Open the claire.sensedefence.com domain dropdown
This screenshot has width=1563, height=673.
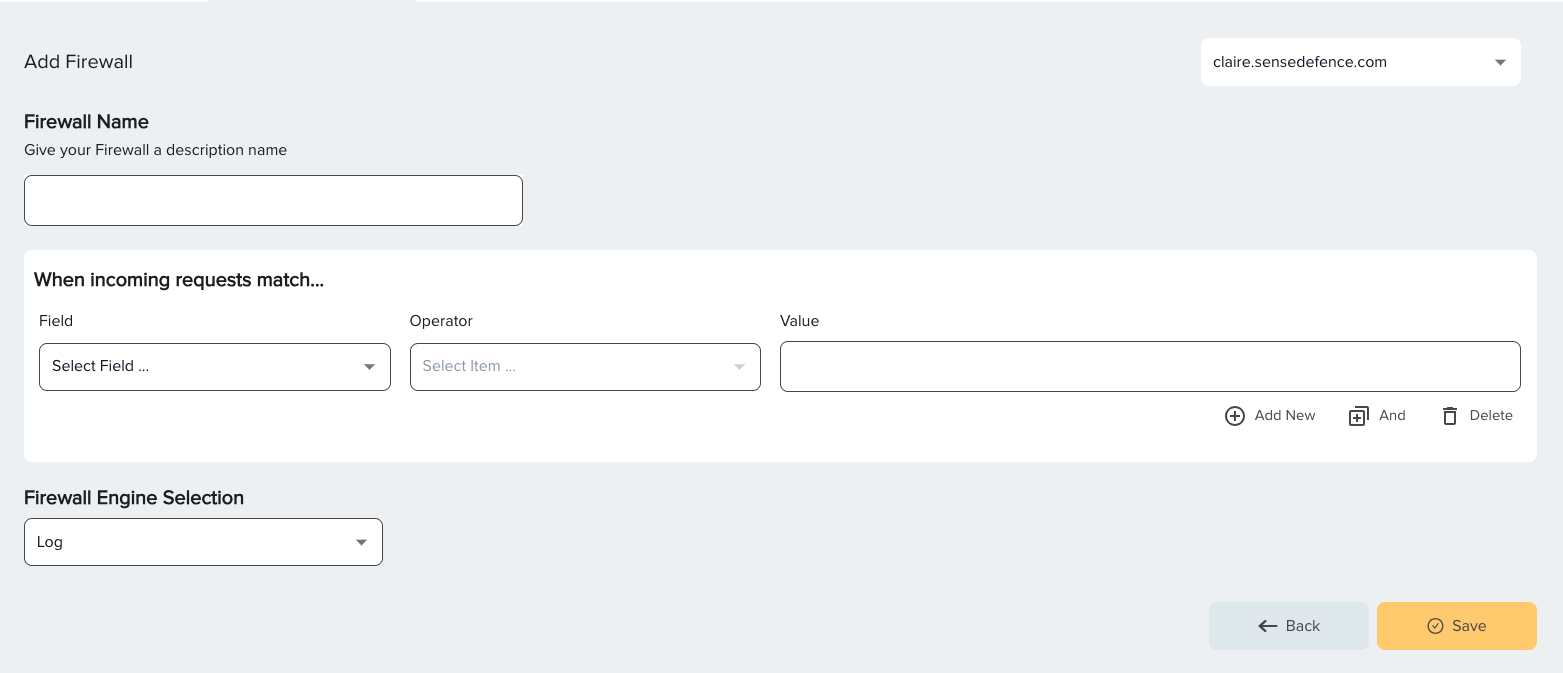1360,62
